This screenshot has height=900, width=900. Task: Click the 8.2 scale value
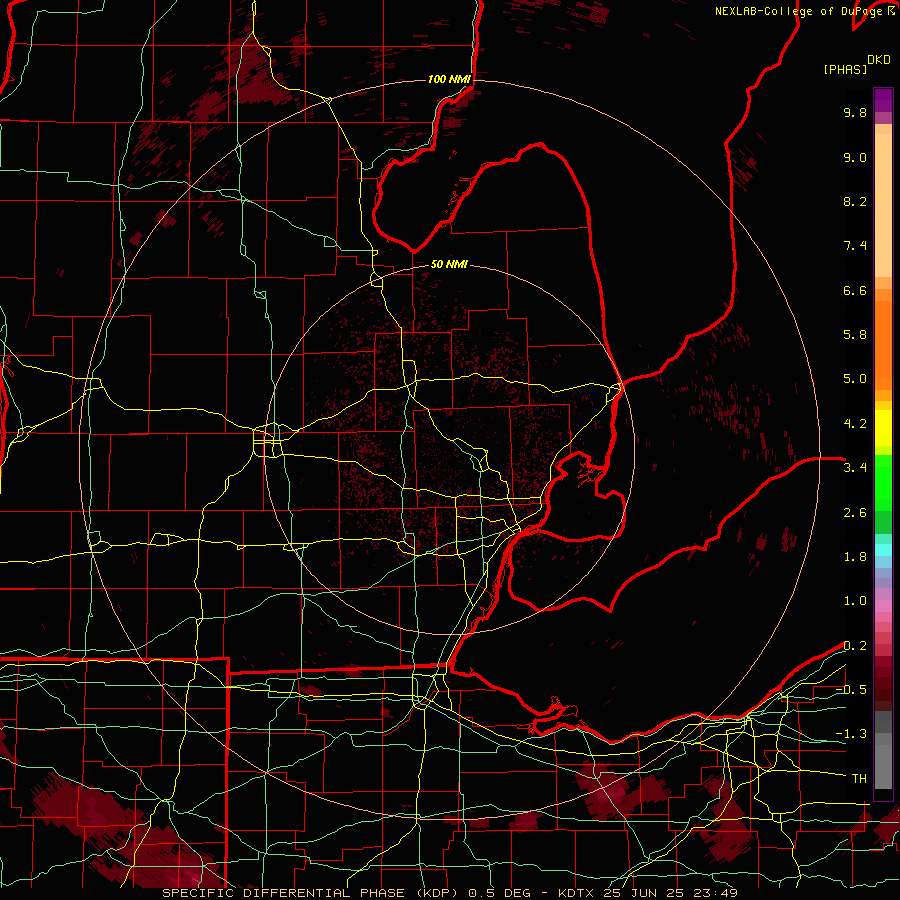point(855,201)
